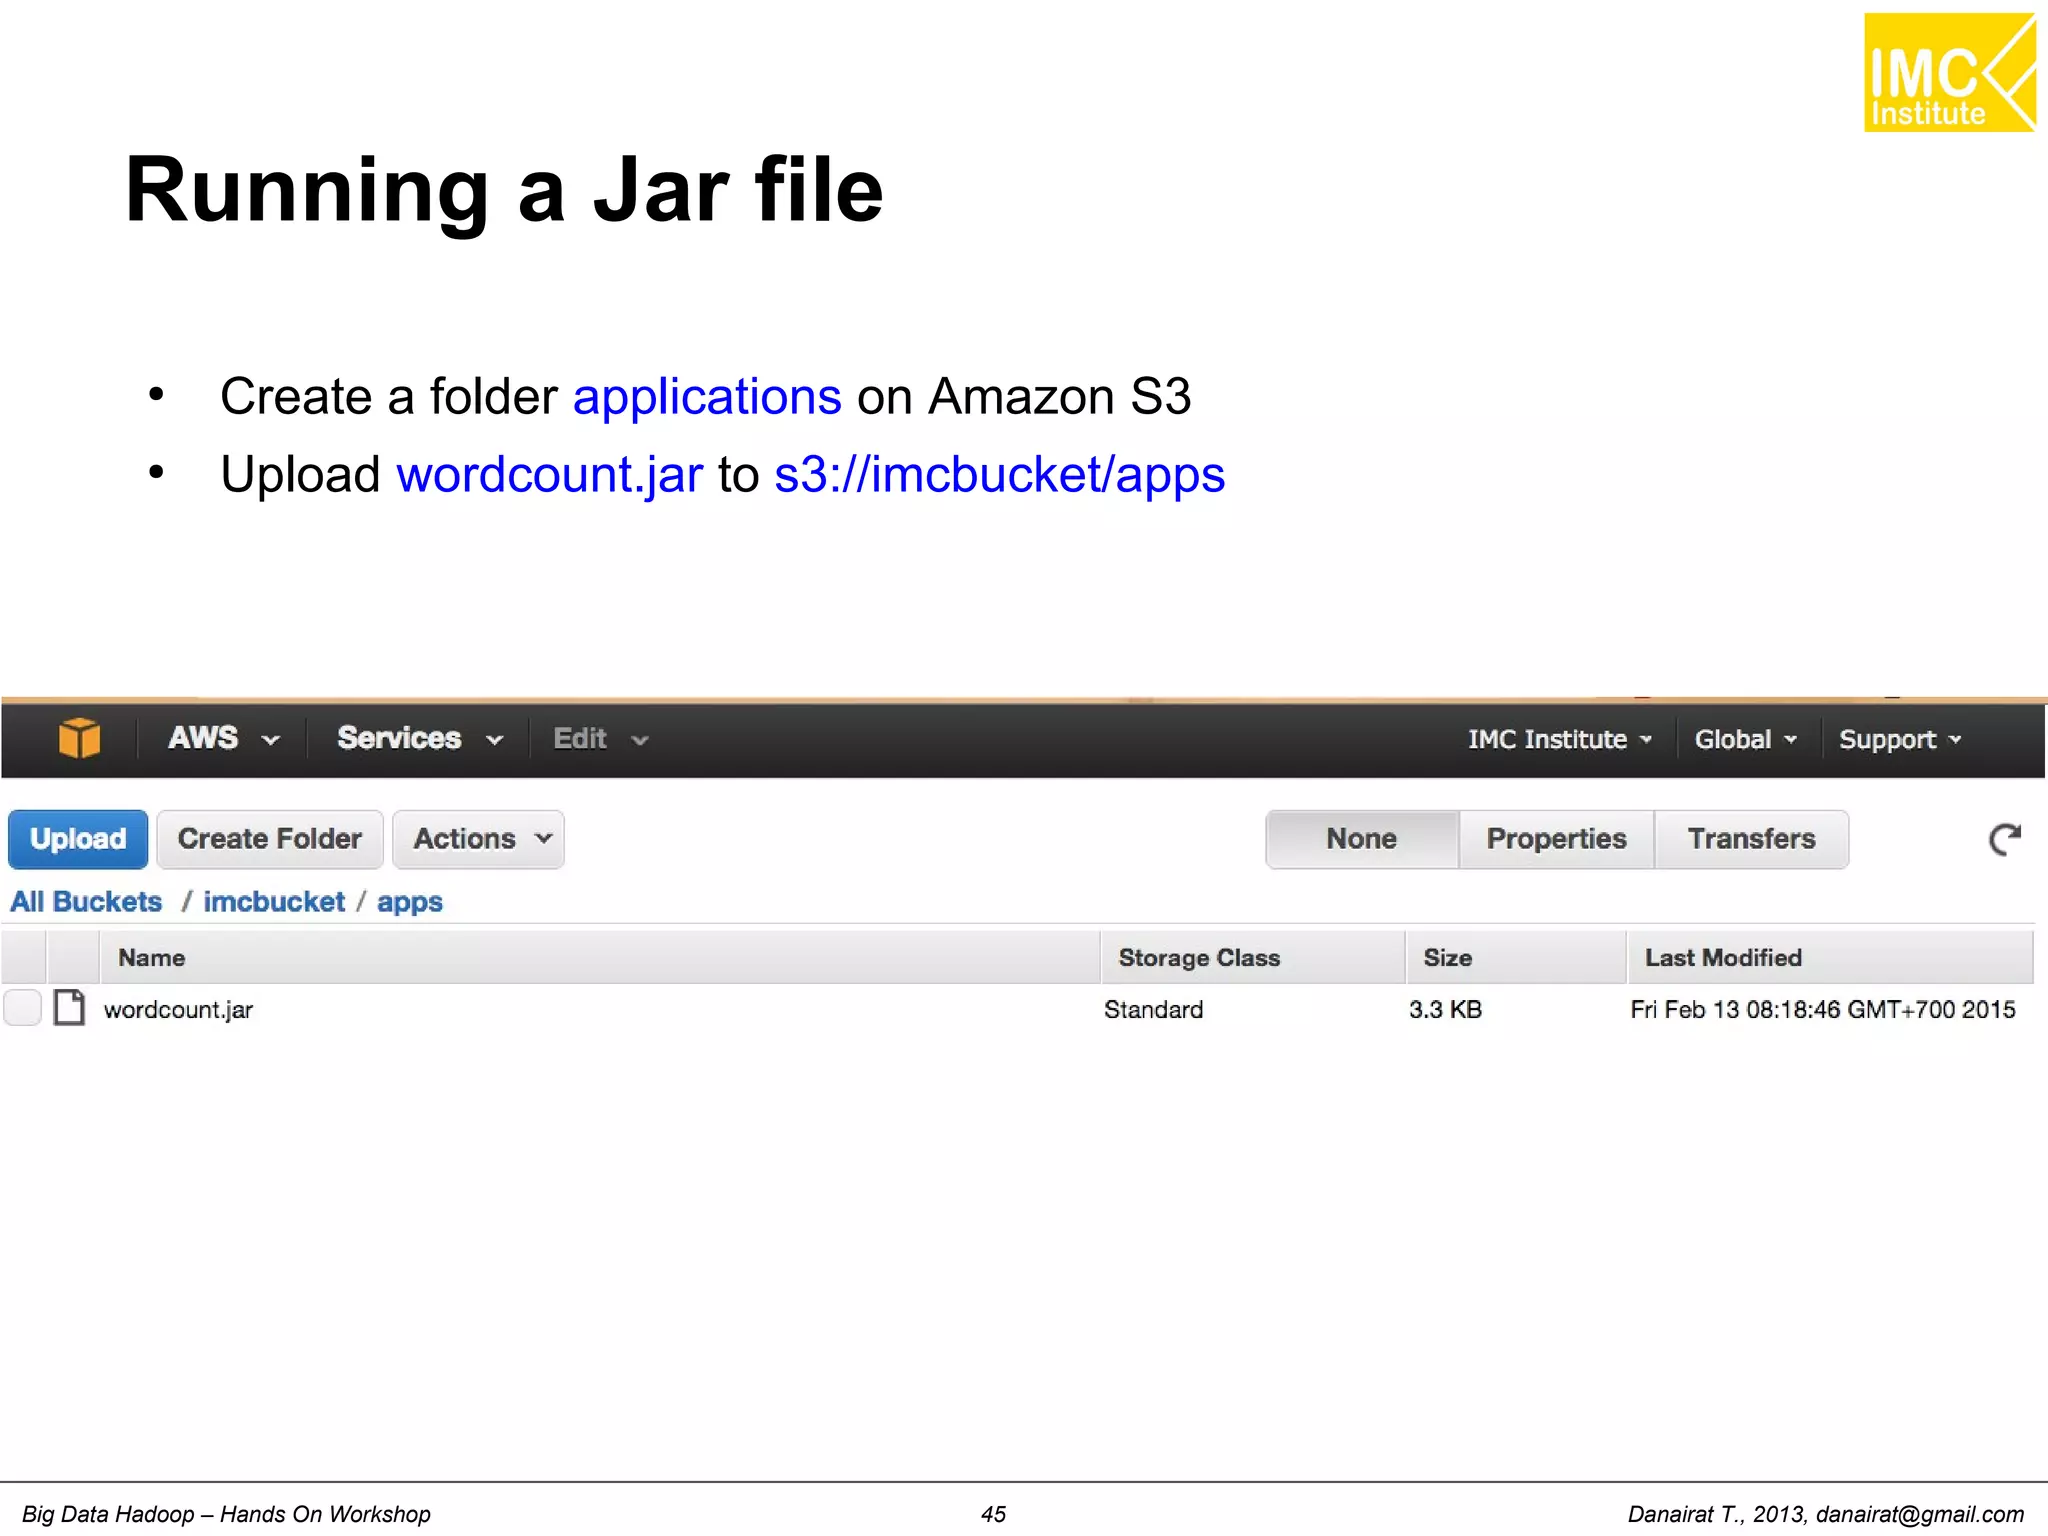
Task: Click the blue Upload button
Action: point(78,839)
